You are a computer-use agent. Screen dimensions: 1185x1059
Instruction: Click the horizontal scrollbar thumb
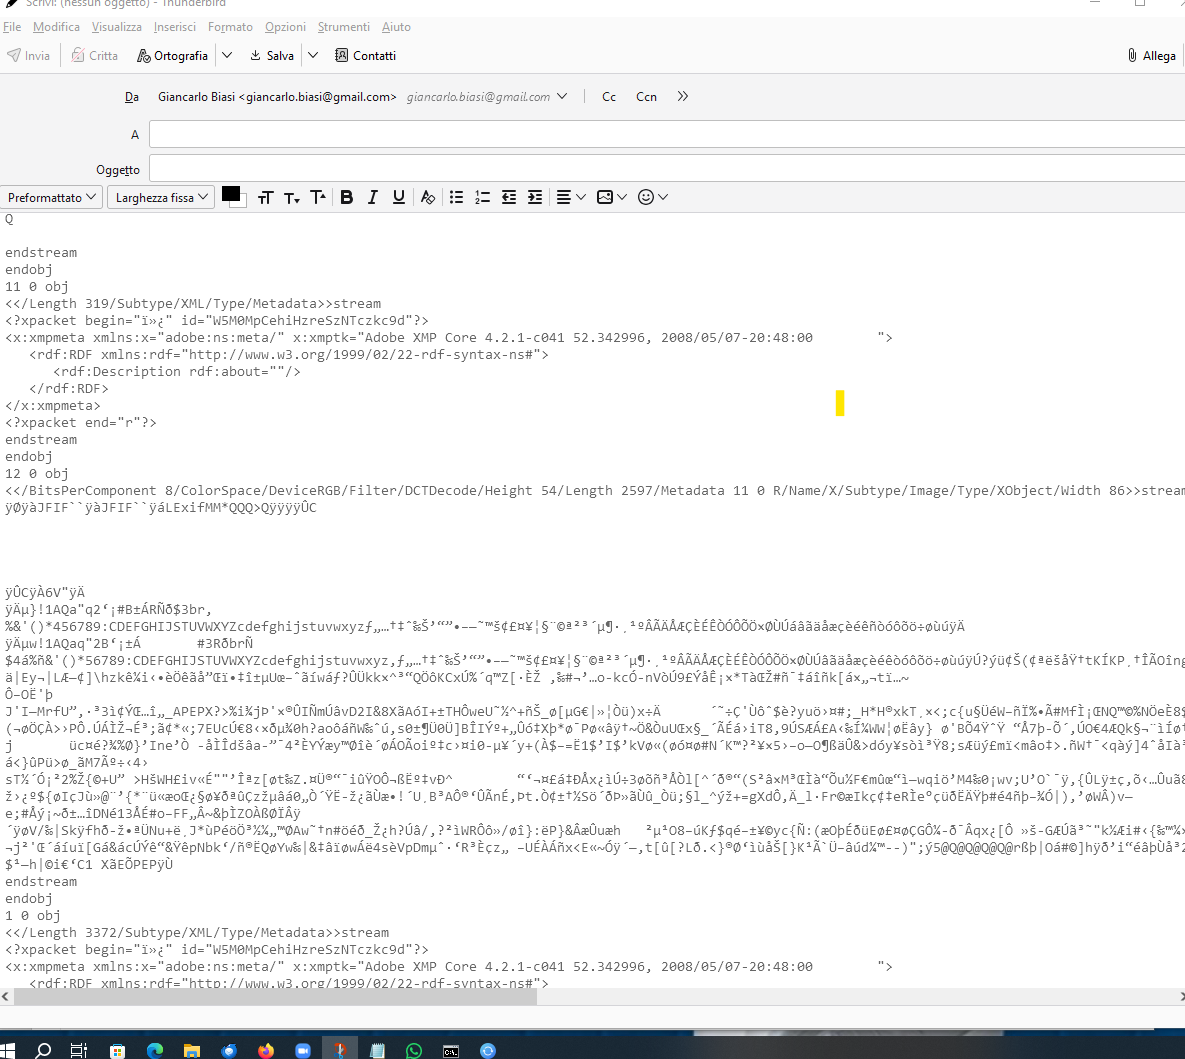tap(275, 997)
